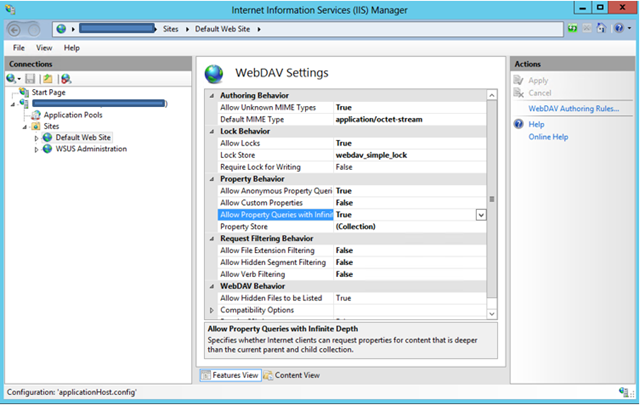Viewport: 640px width, 405px height.
Task: Open the Help menu
Action: pyautogui.click(x=71, y=48)
